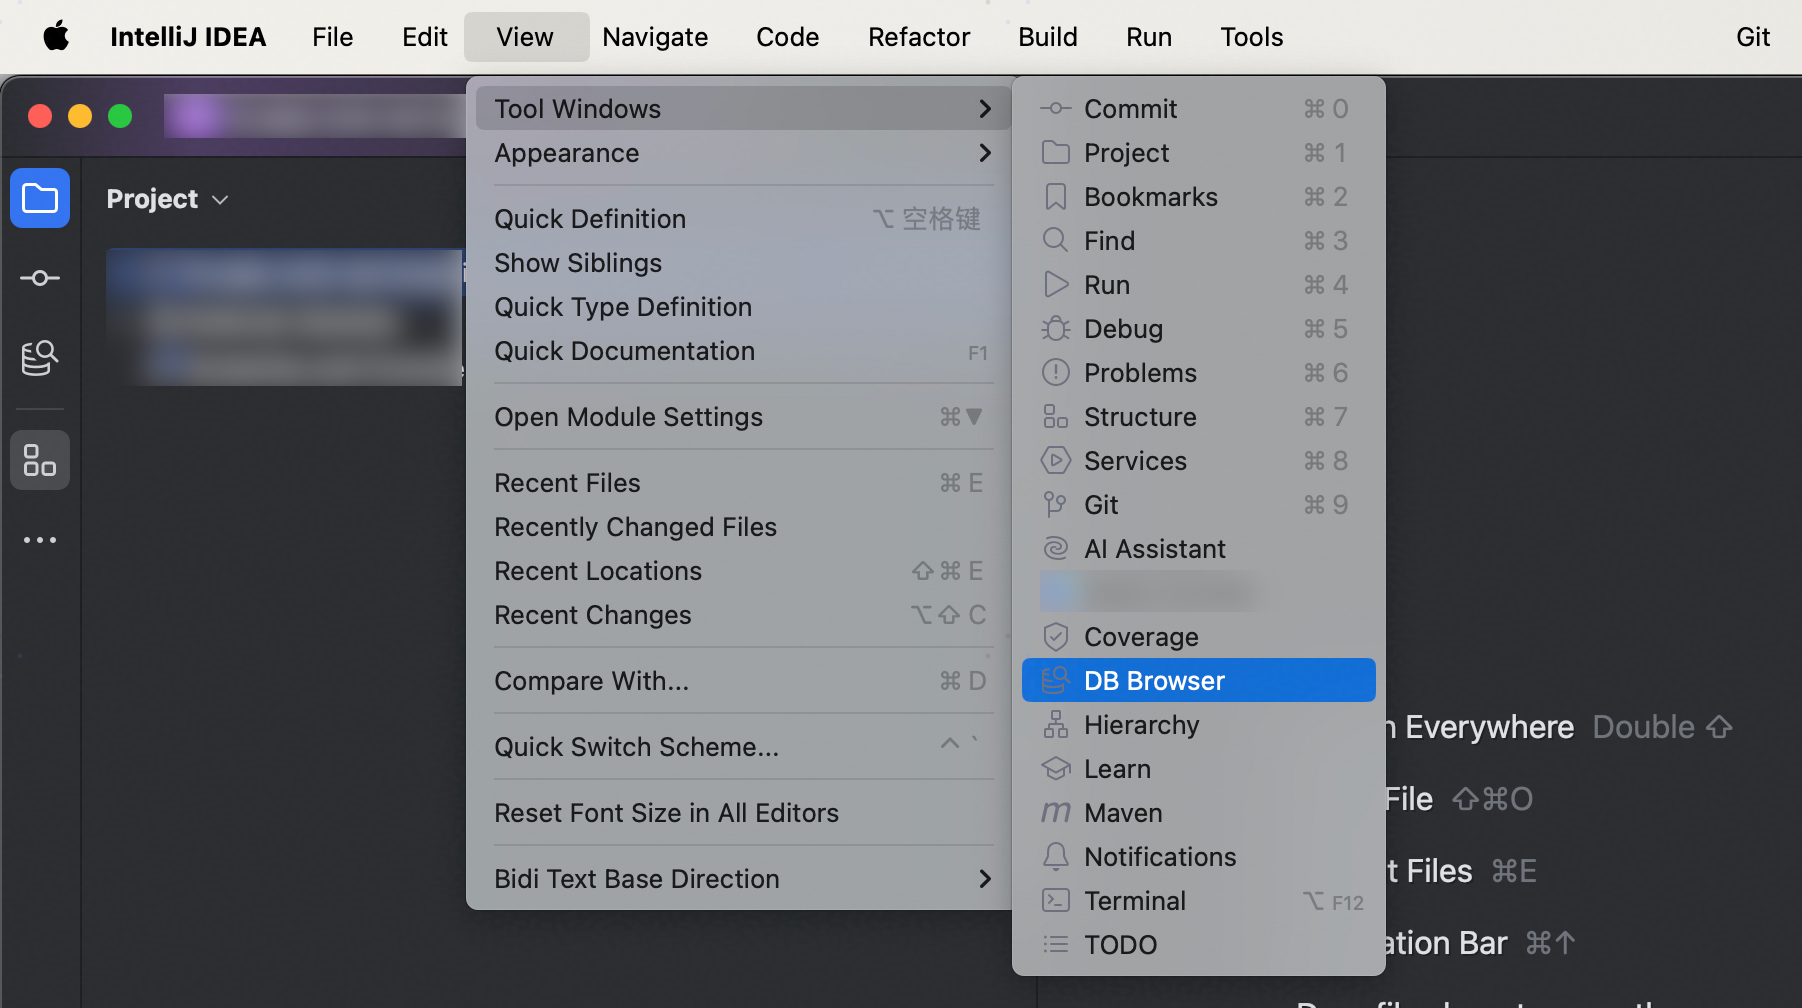The image size is (1802, 1008).
Task: Choose Recent Locations menu item
Action: [740, 570]
